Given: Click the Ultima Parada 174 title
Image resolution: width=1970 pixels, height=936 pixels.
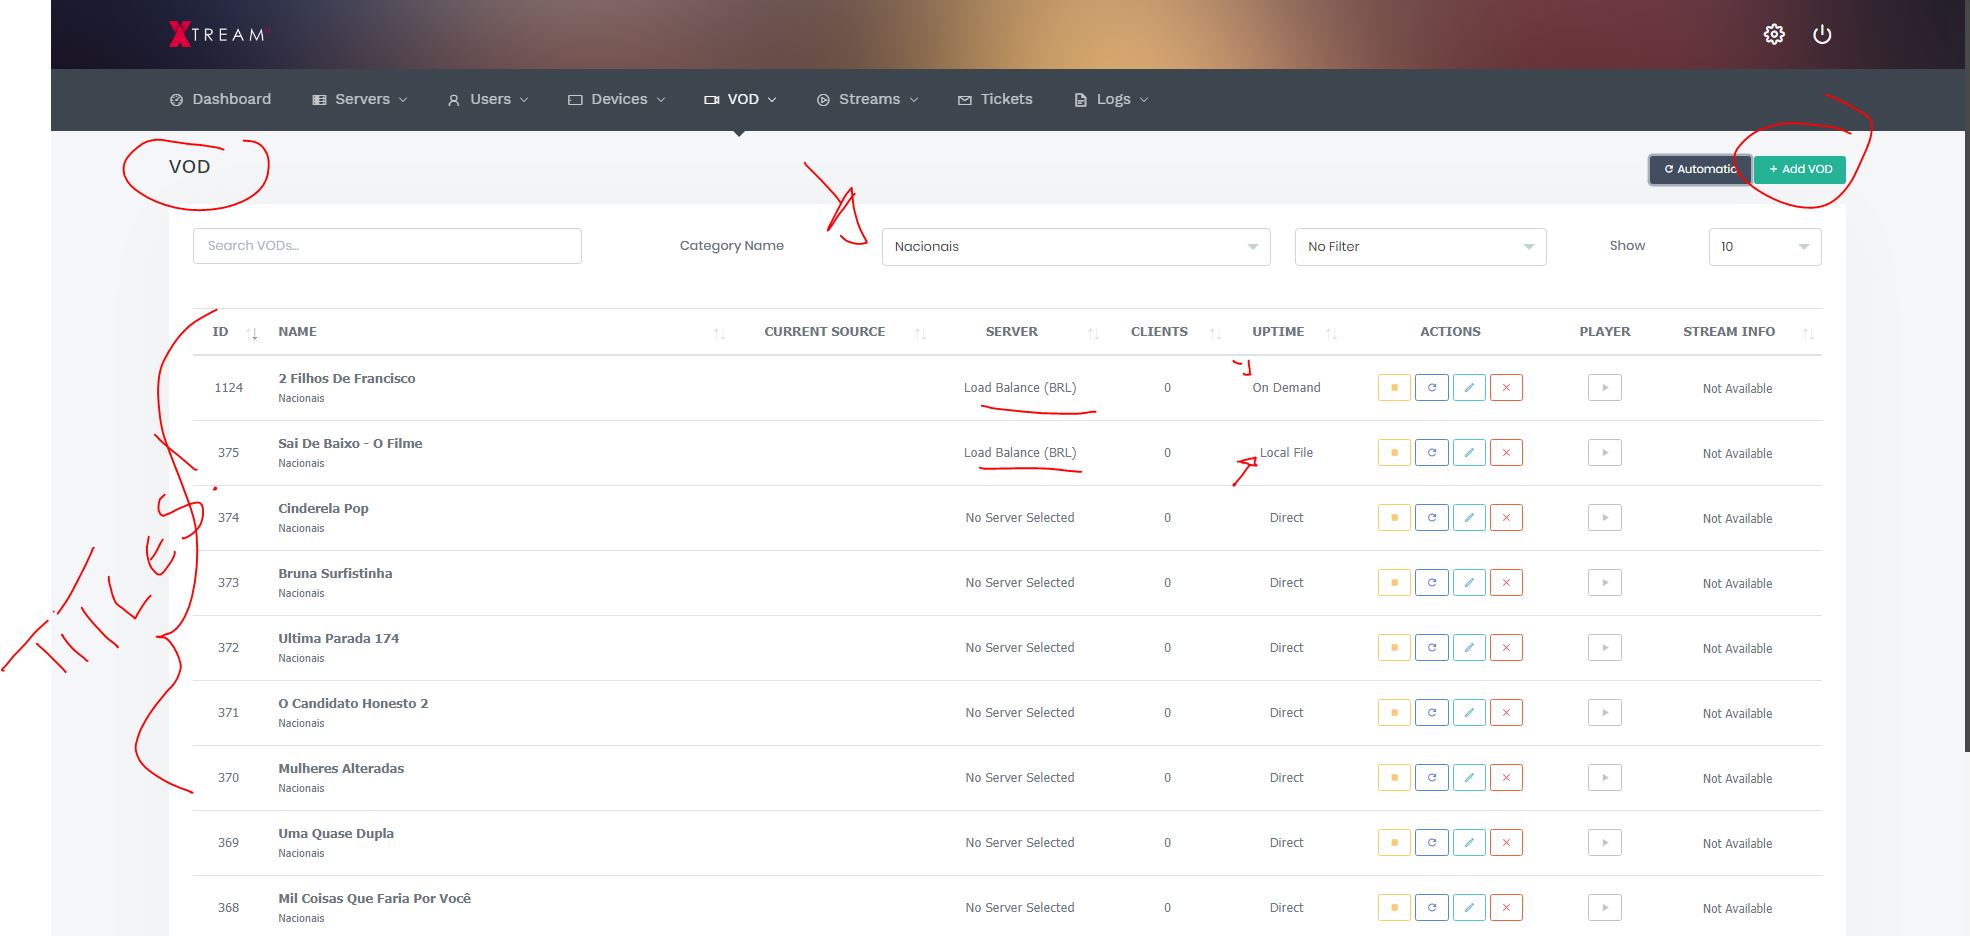Looking at the screenshot, I should pos(338,638).
